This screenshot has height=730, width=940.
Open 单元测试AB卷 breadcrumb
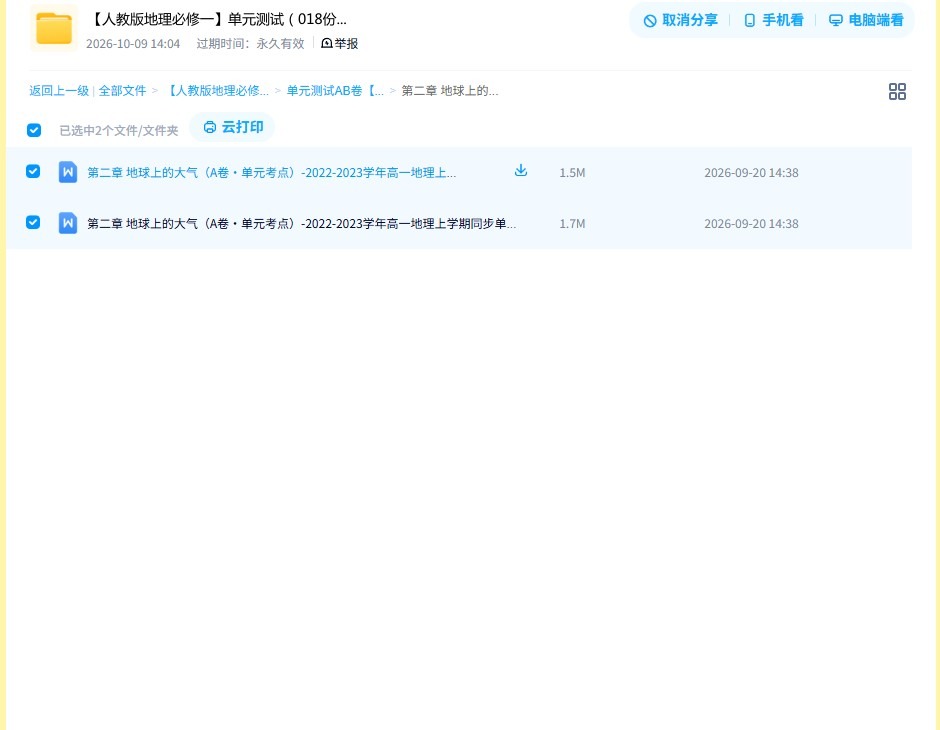pyautogui.click(x=335, y=91)
